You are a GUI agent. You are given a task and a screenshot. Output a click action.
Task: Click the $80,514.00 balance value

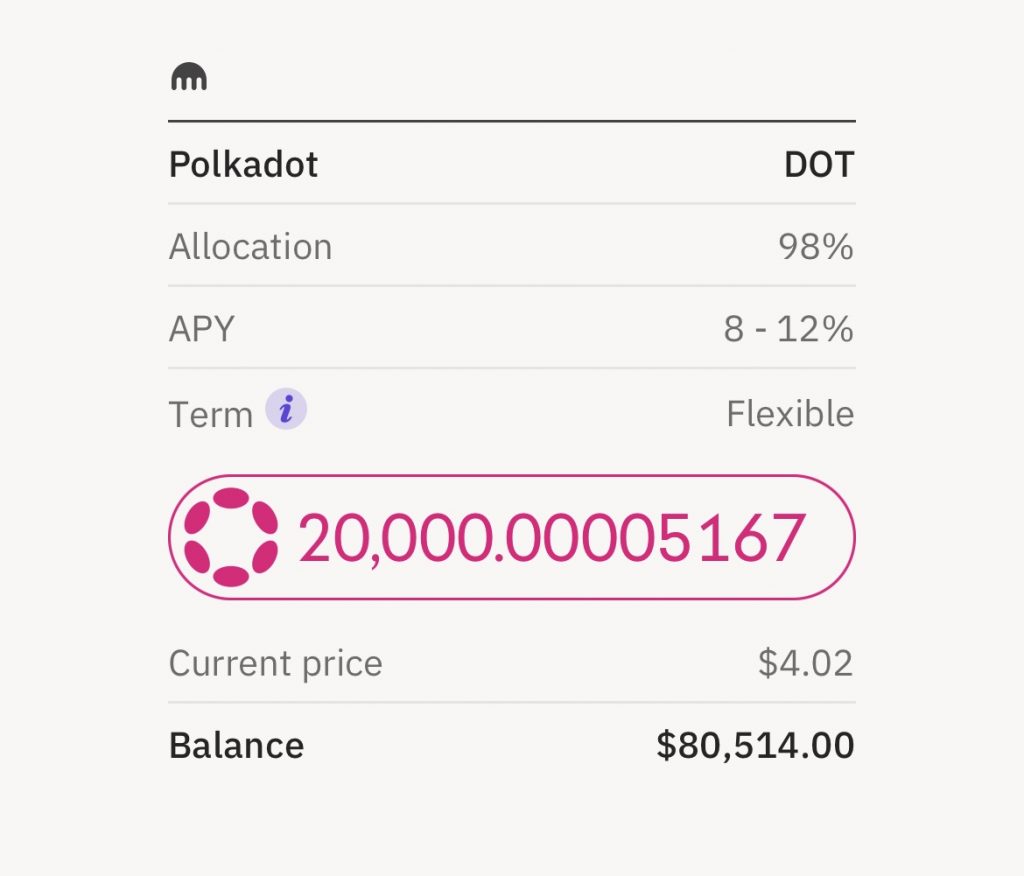(755, 745)
